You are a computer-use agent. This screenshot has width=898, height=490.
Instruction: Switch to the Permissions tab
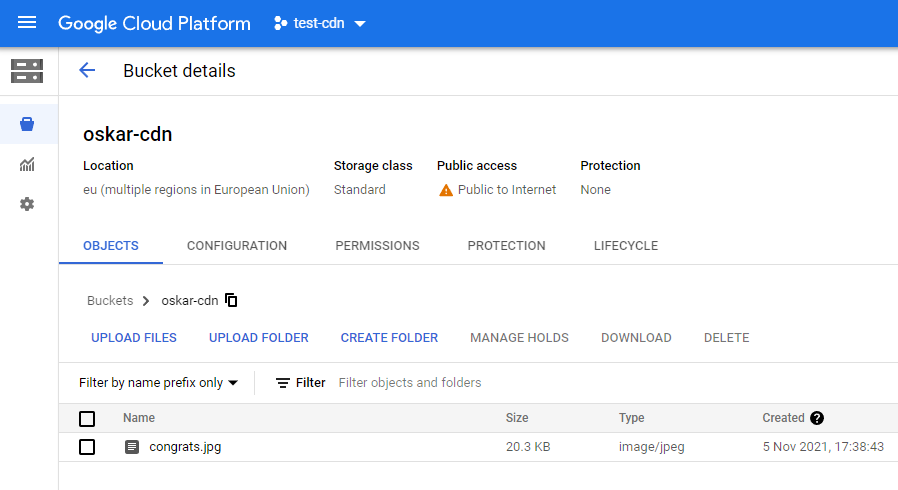click(377, 246)
